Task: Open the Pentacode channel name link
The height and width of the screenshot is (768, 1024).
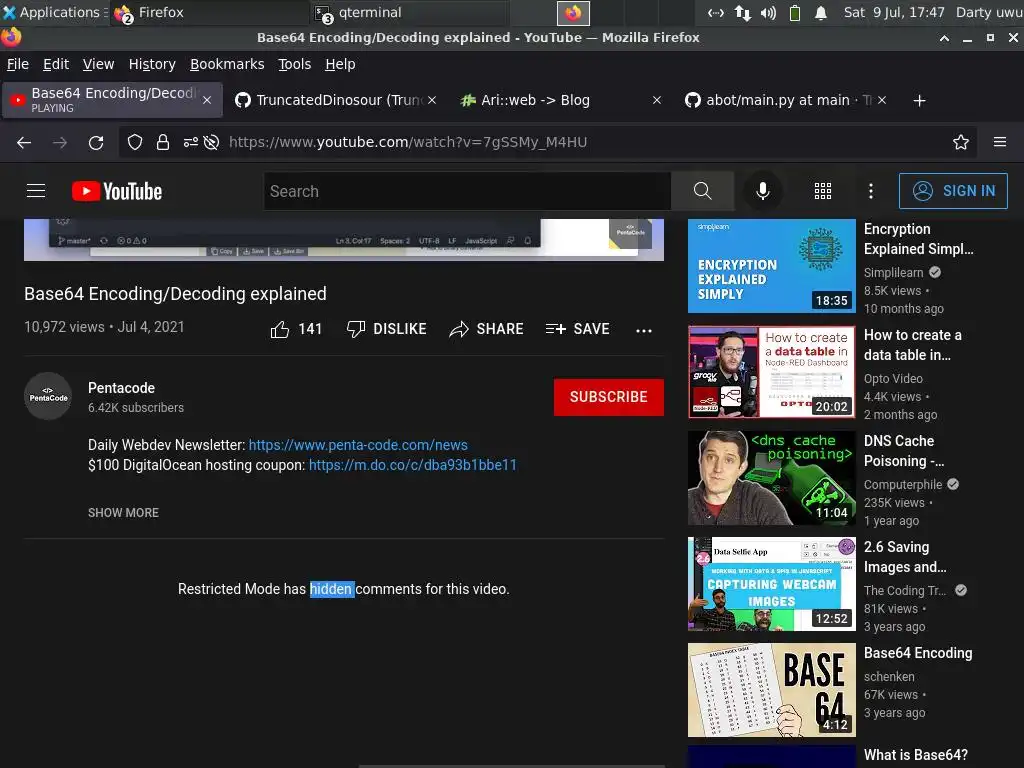Action: (x=121, y=388)
